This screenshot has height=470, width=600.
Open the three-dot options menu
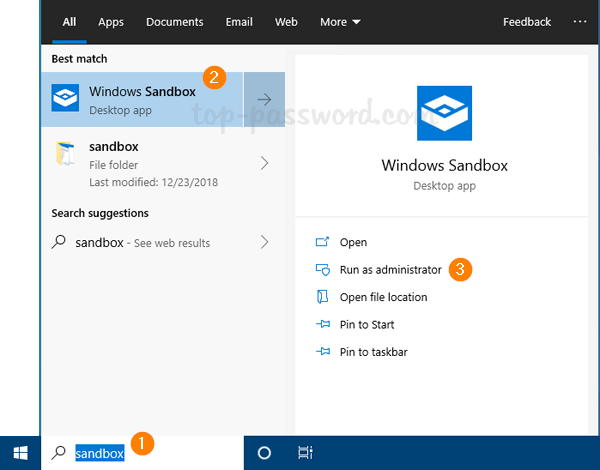580,22
